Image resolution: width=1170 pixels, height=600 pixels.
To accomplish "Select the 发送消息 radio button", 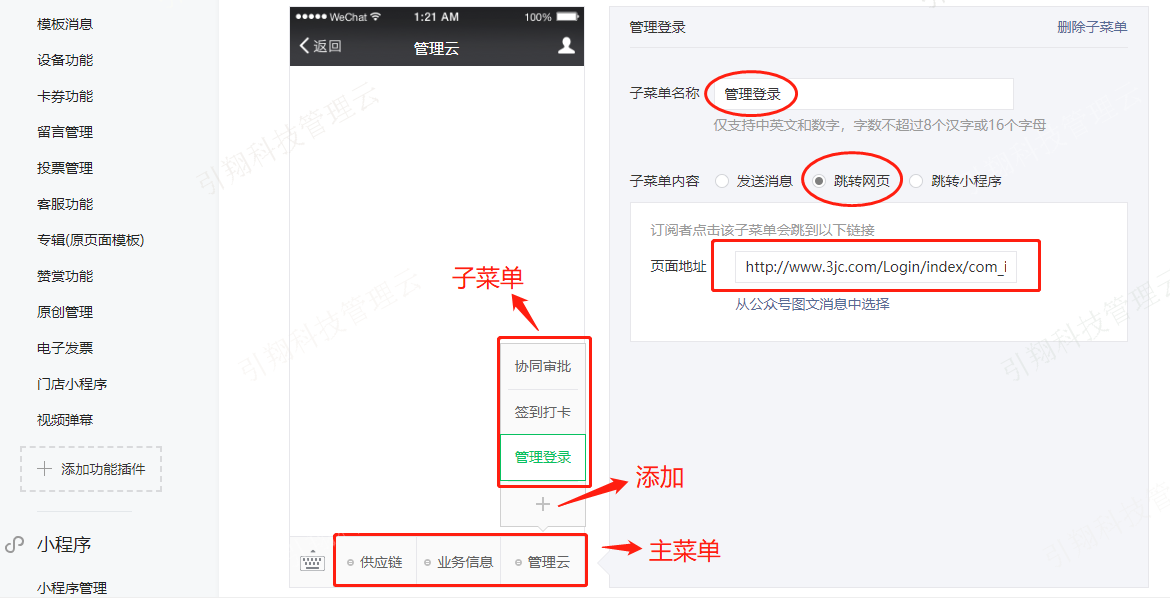I will [722, 181].
